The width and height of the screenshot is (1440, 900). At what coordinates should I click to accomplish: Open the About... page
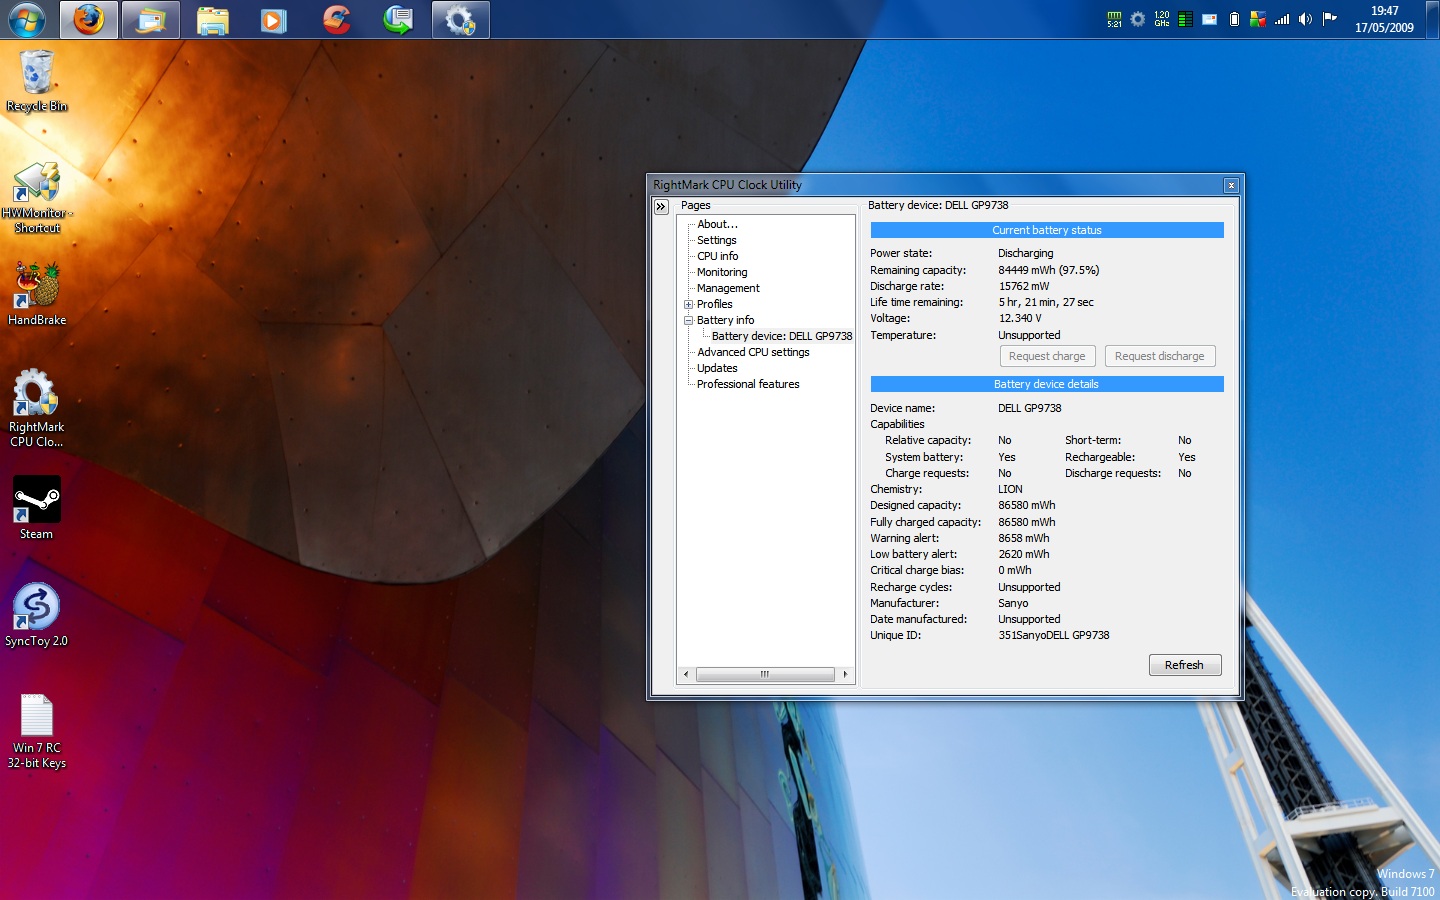(717, 224)
